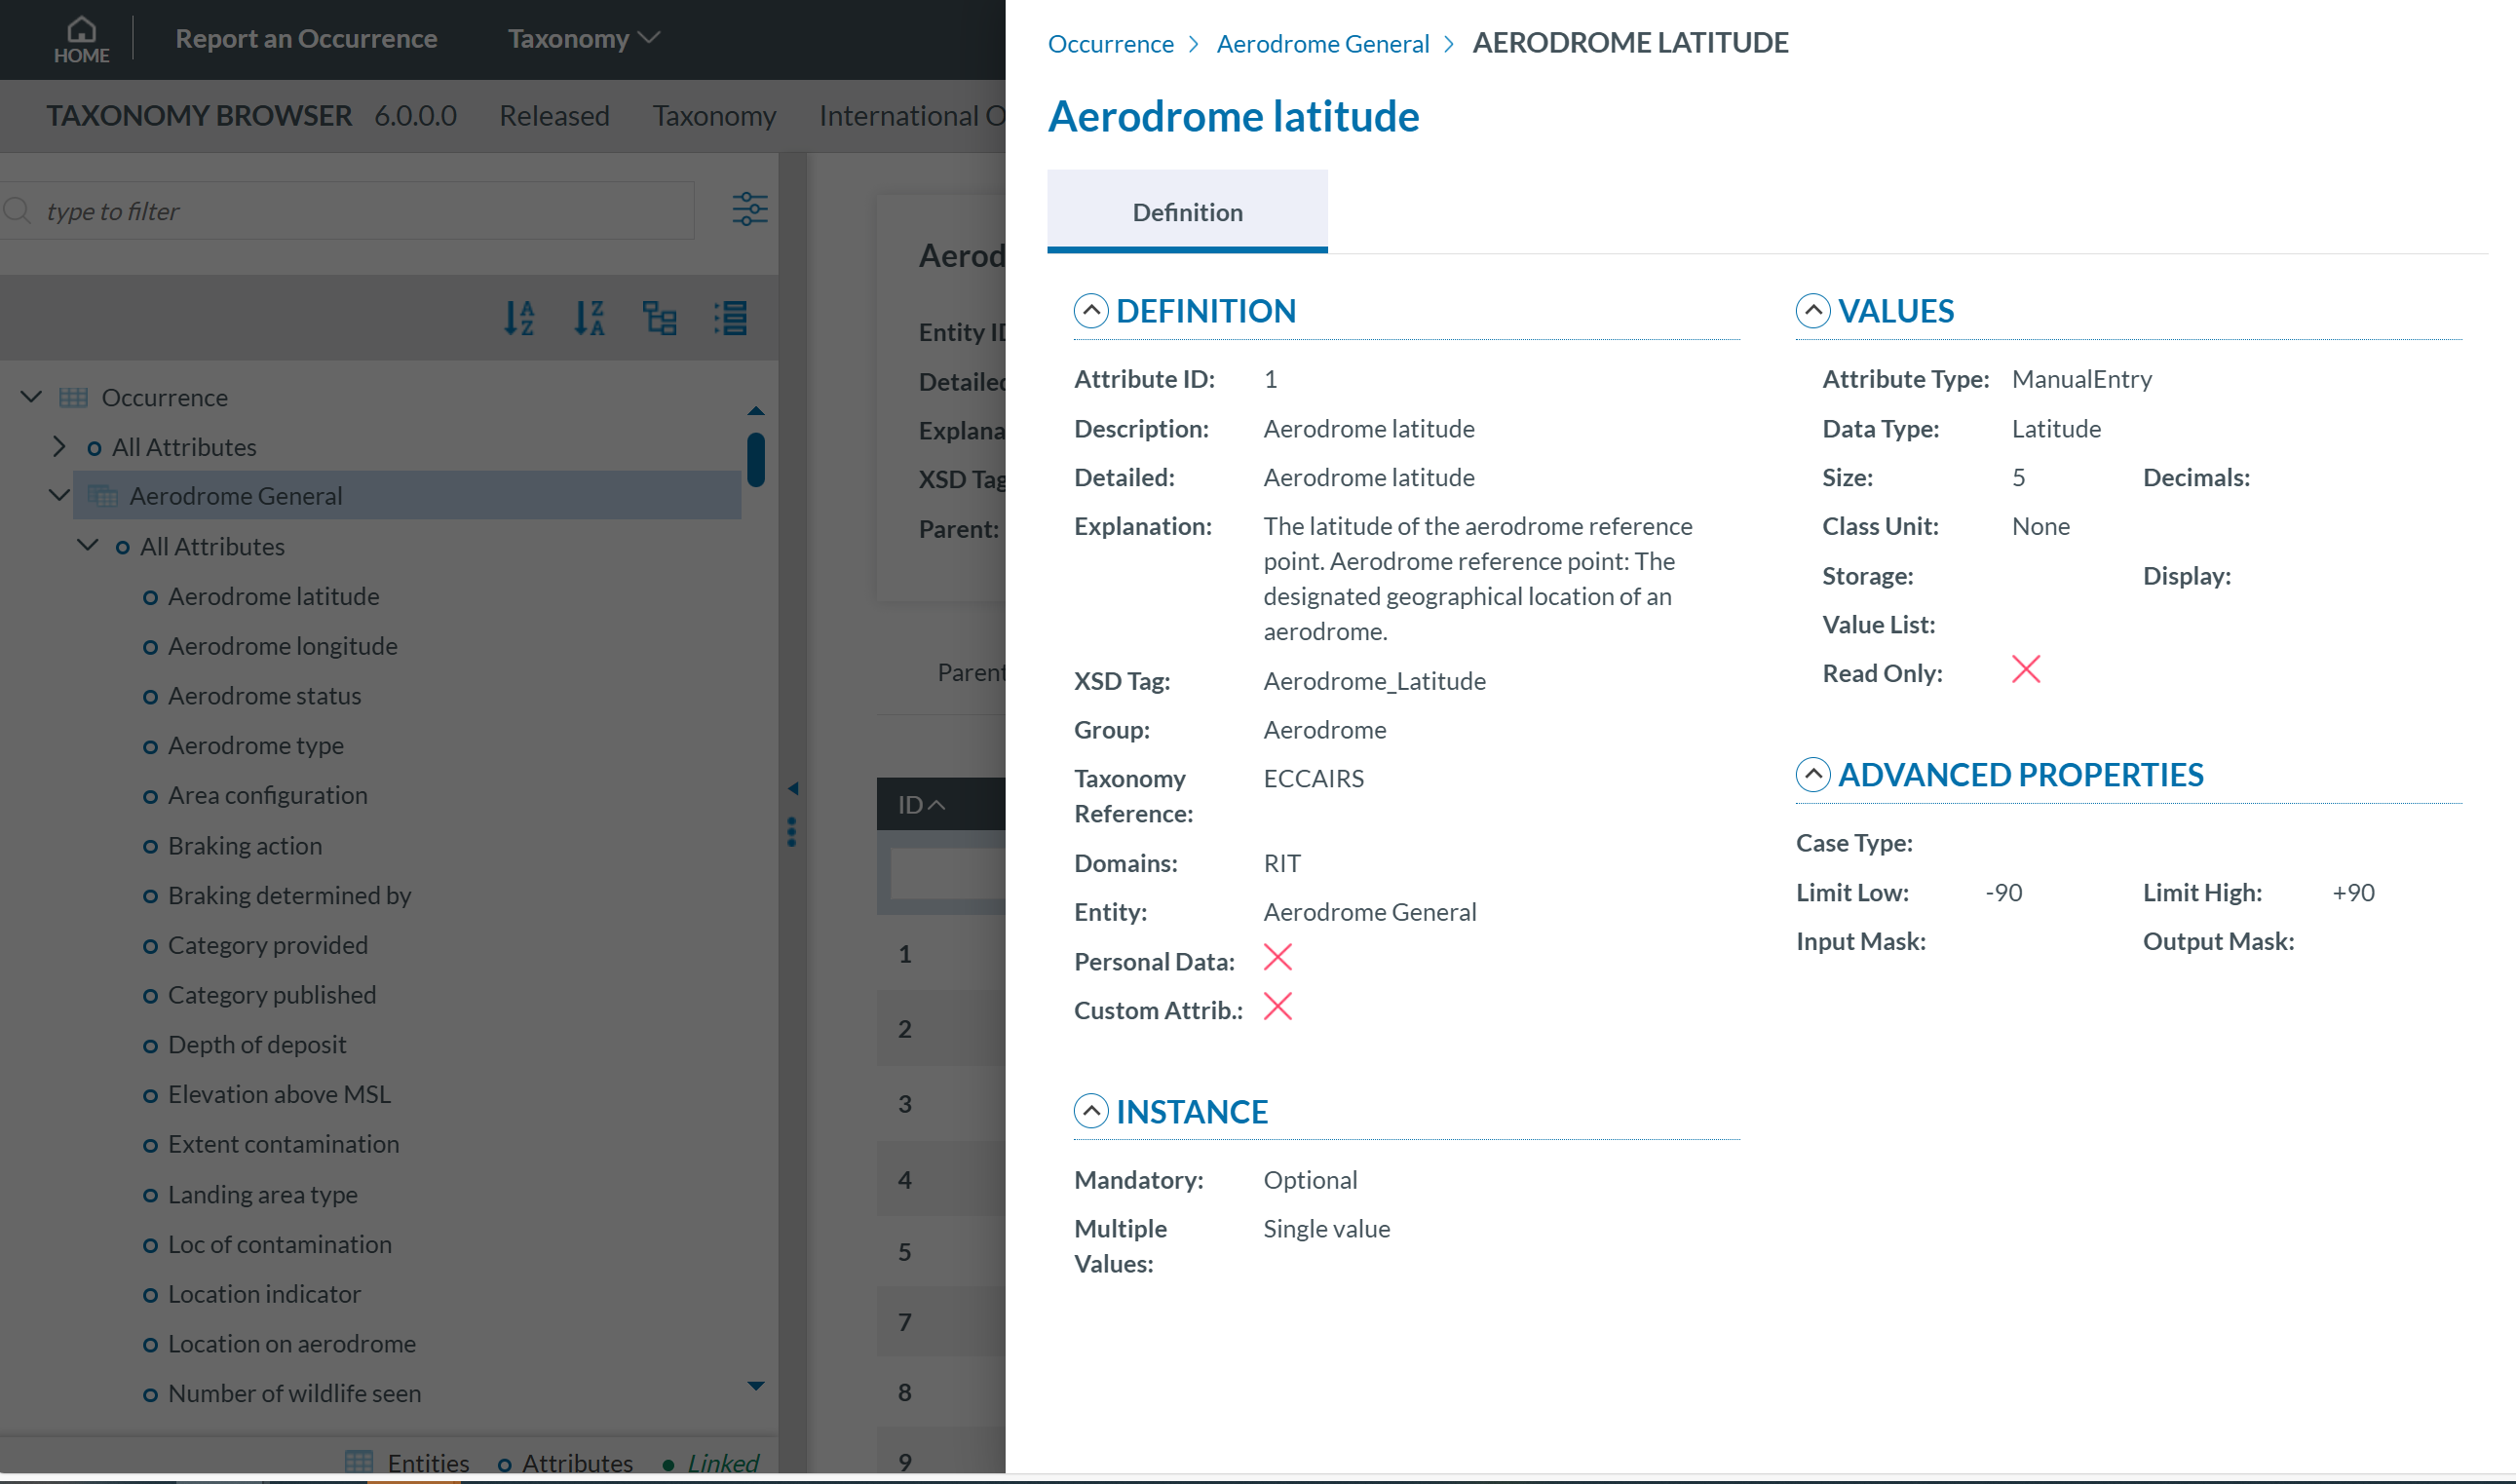Collapse the Aerodrome General tree node

(59, 496)
